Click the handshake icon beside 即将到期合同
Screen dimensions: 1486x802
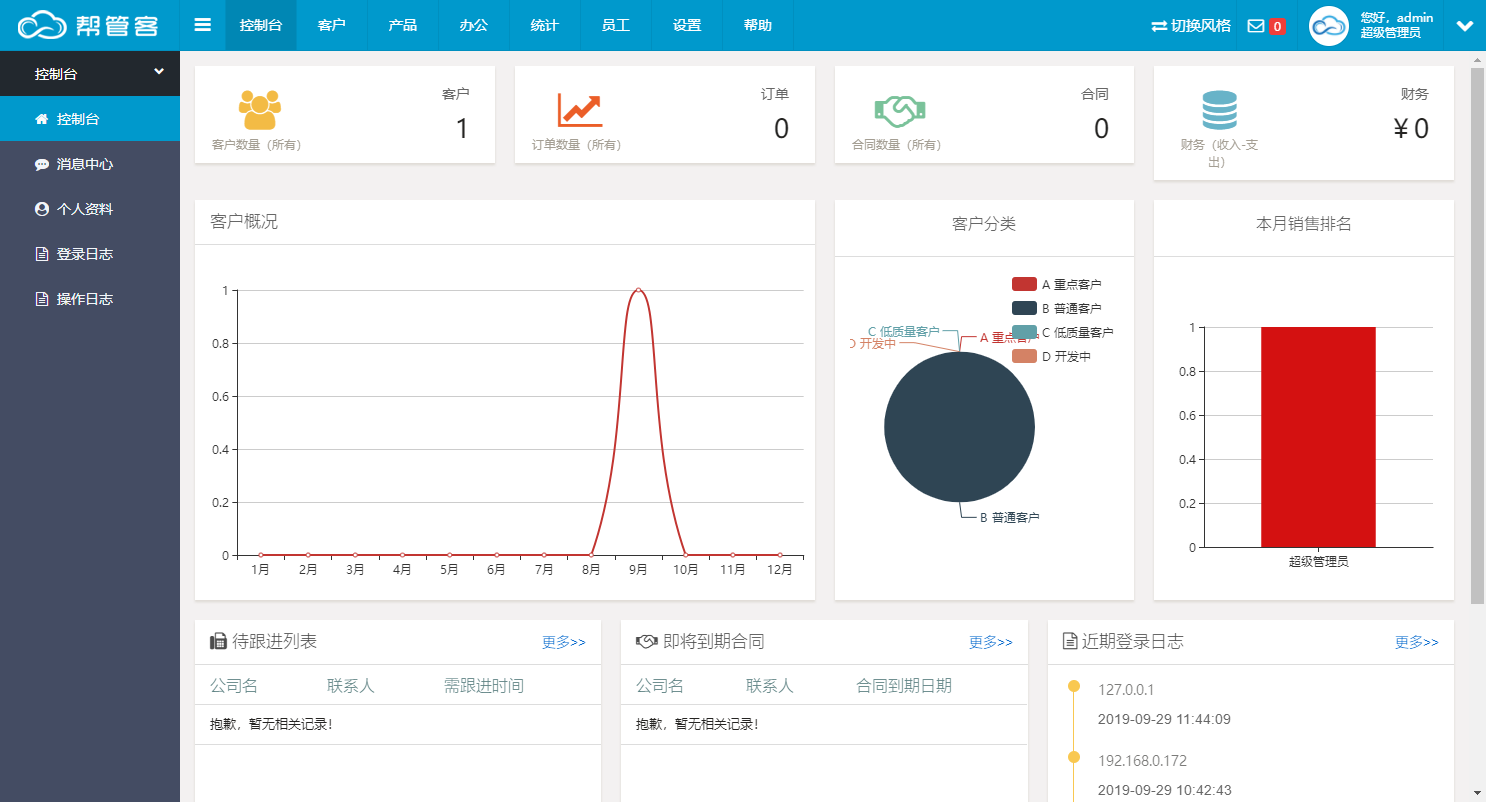[x=646, y=641]
